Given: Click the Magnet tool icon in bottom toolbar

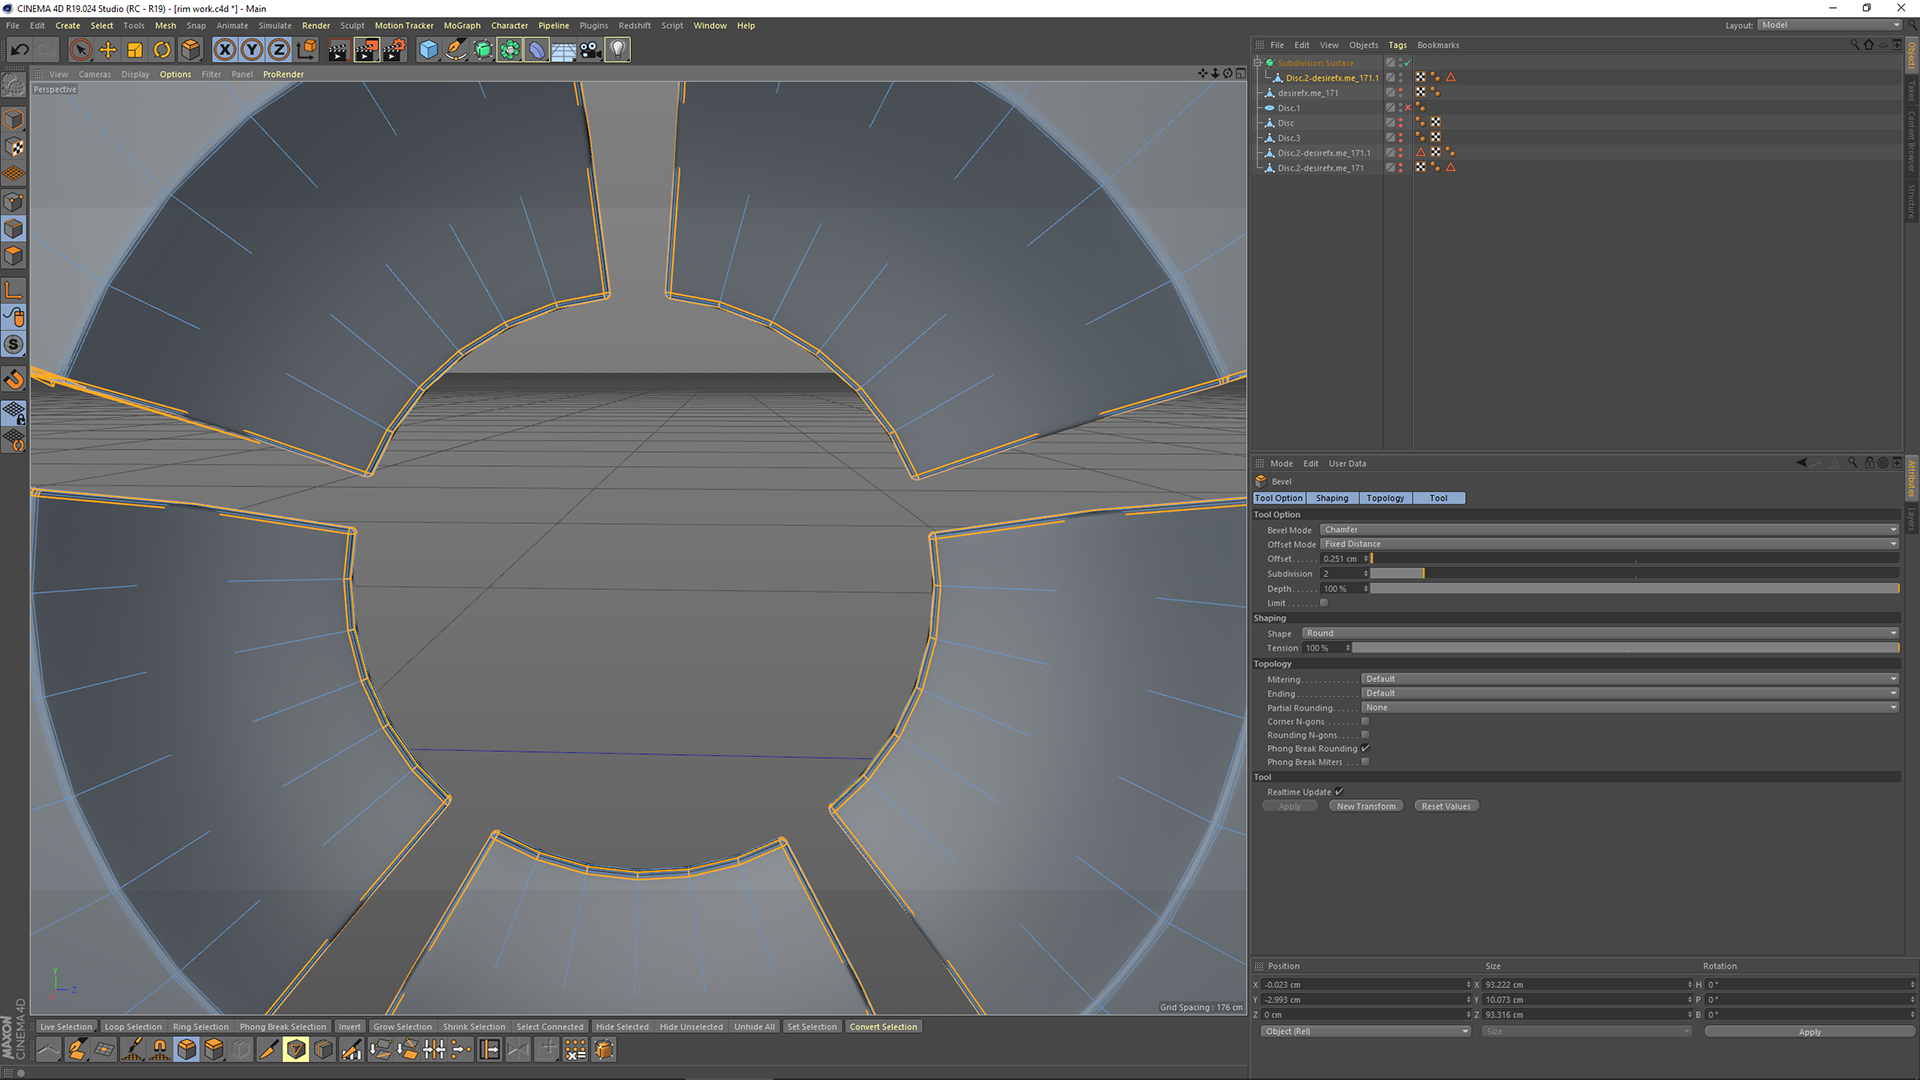Looking at the screenshot, I should pyautogui.click(x=159, y=1049).
